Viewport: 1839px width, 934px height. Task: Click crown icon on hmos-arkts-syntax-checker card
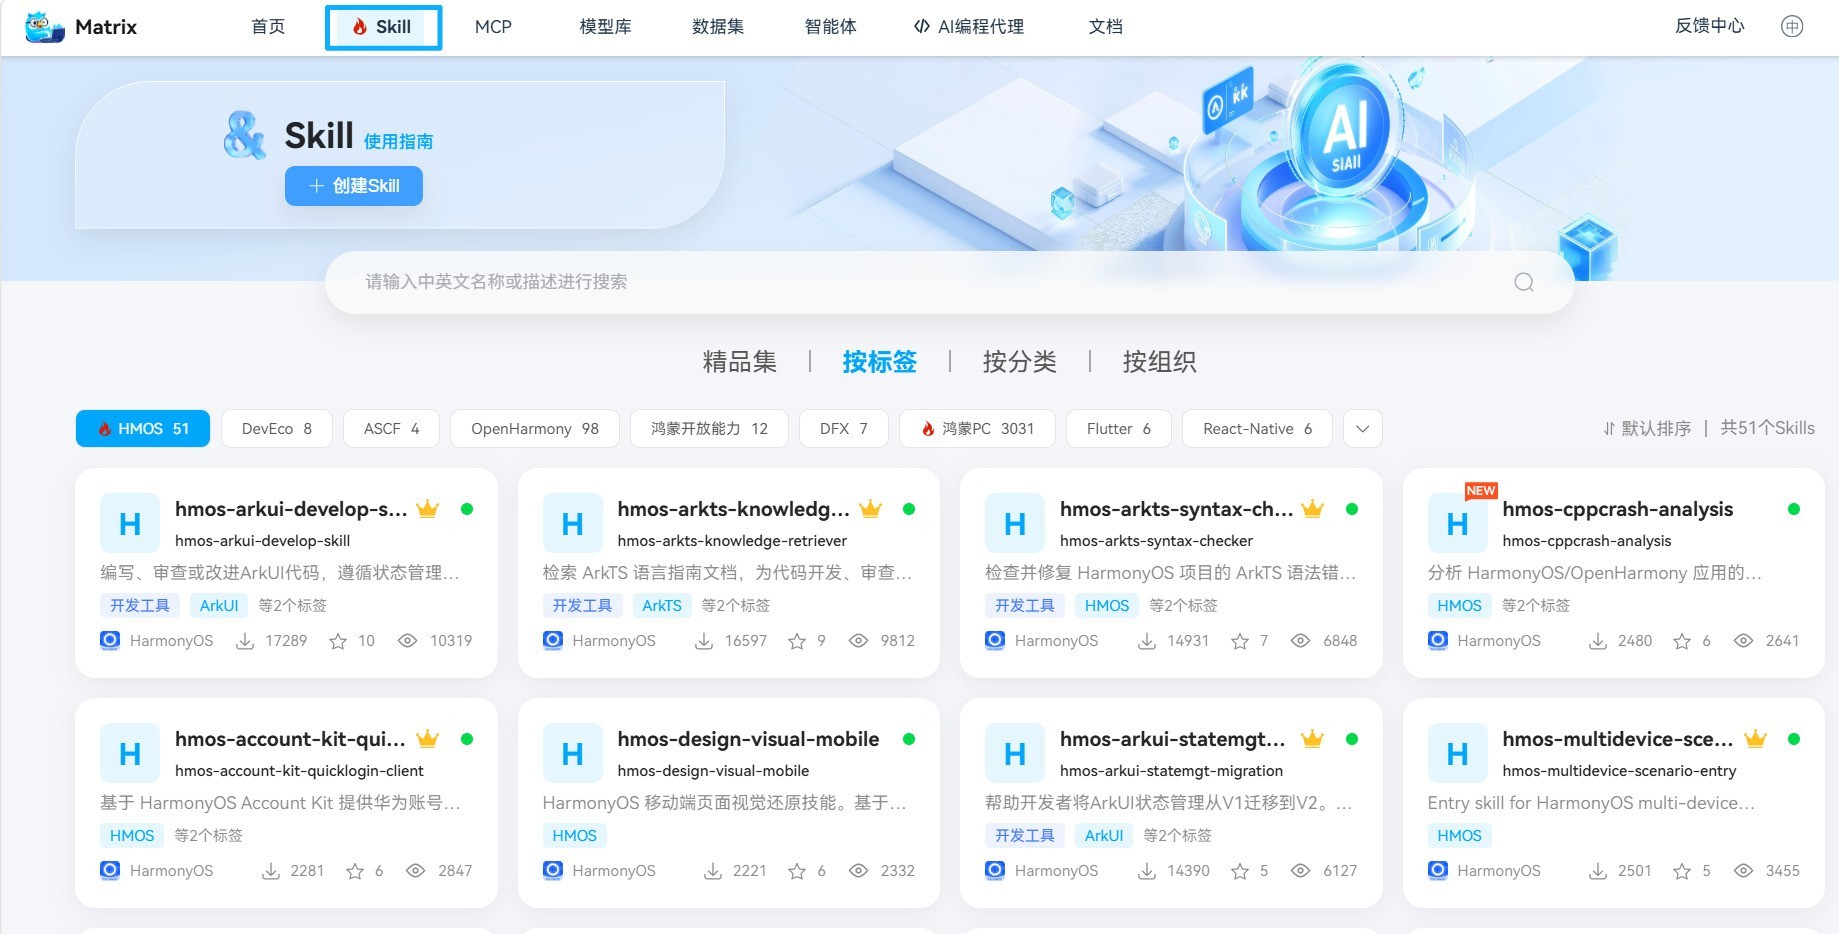click(x=1313, y=509)
